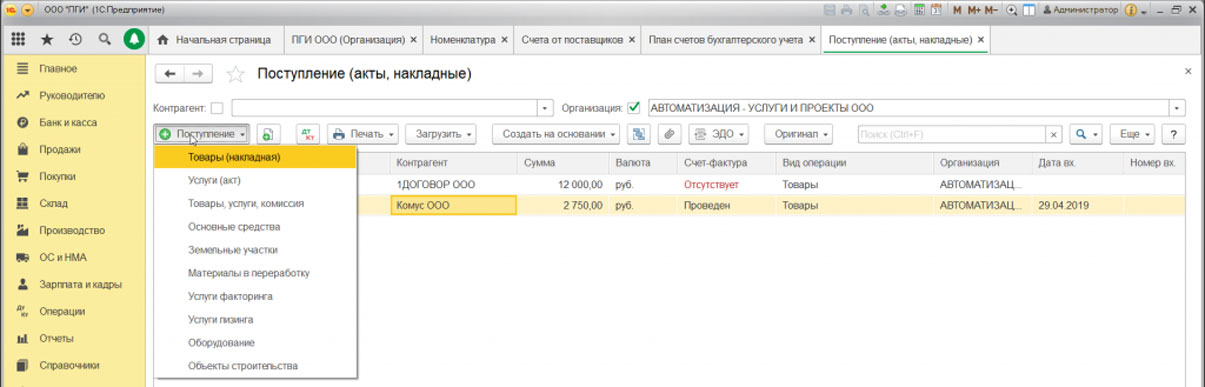This screenshot has width=1205, height=387.
Task: Open the ЭДО dropdown
Action: (719, 134)
